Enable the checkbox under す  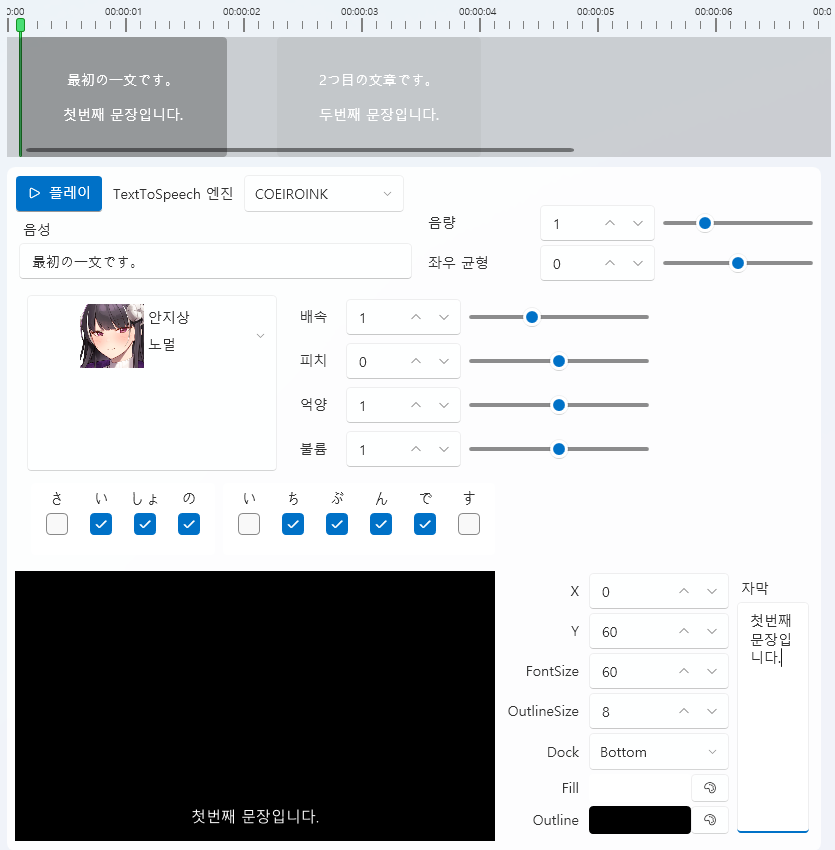coord(468,523)
